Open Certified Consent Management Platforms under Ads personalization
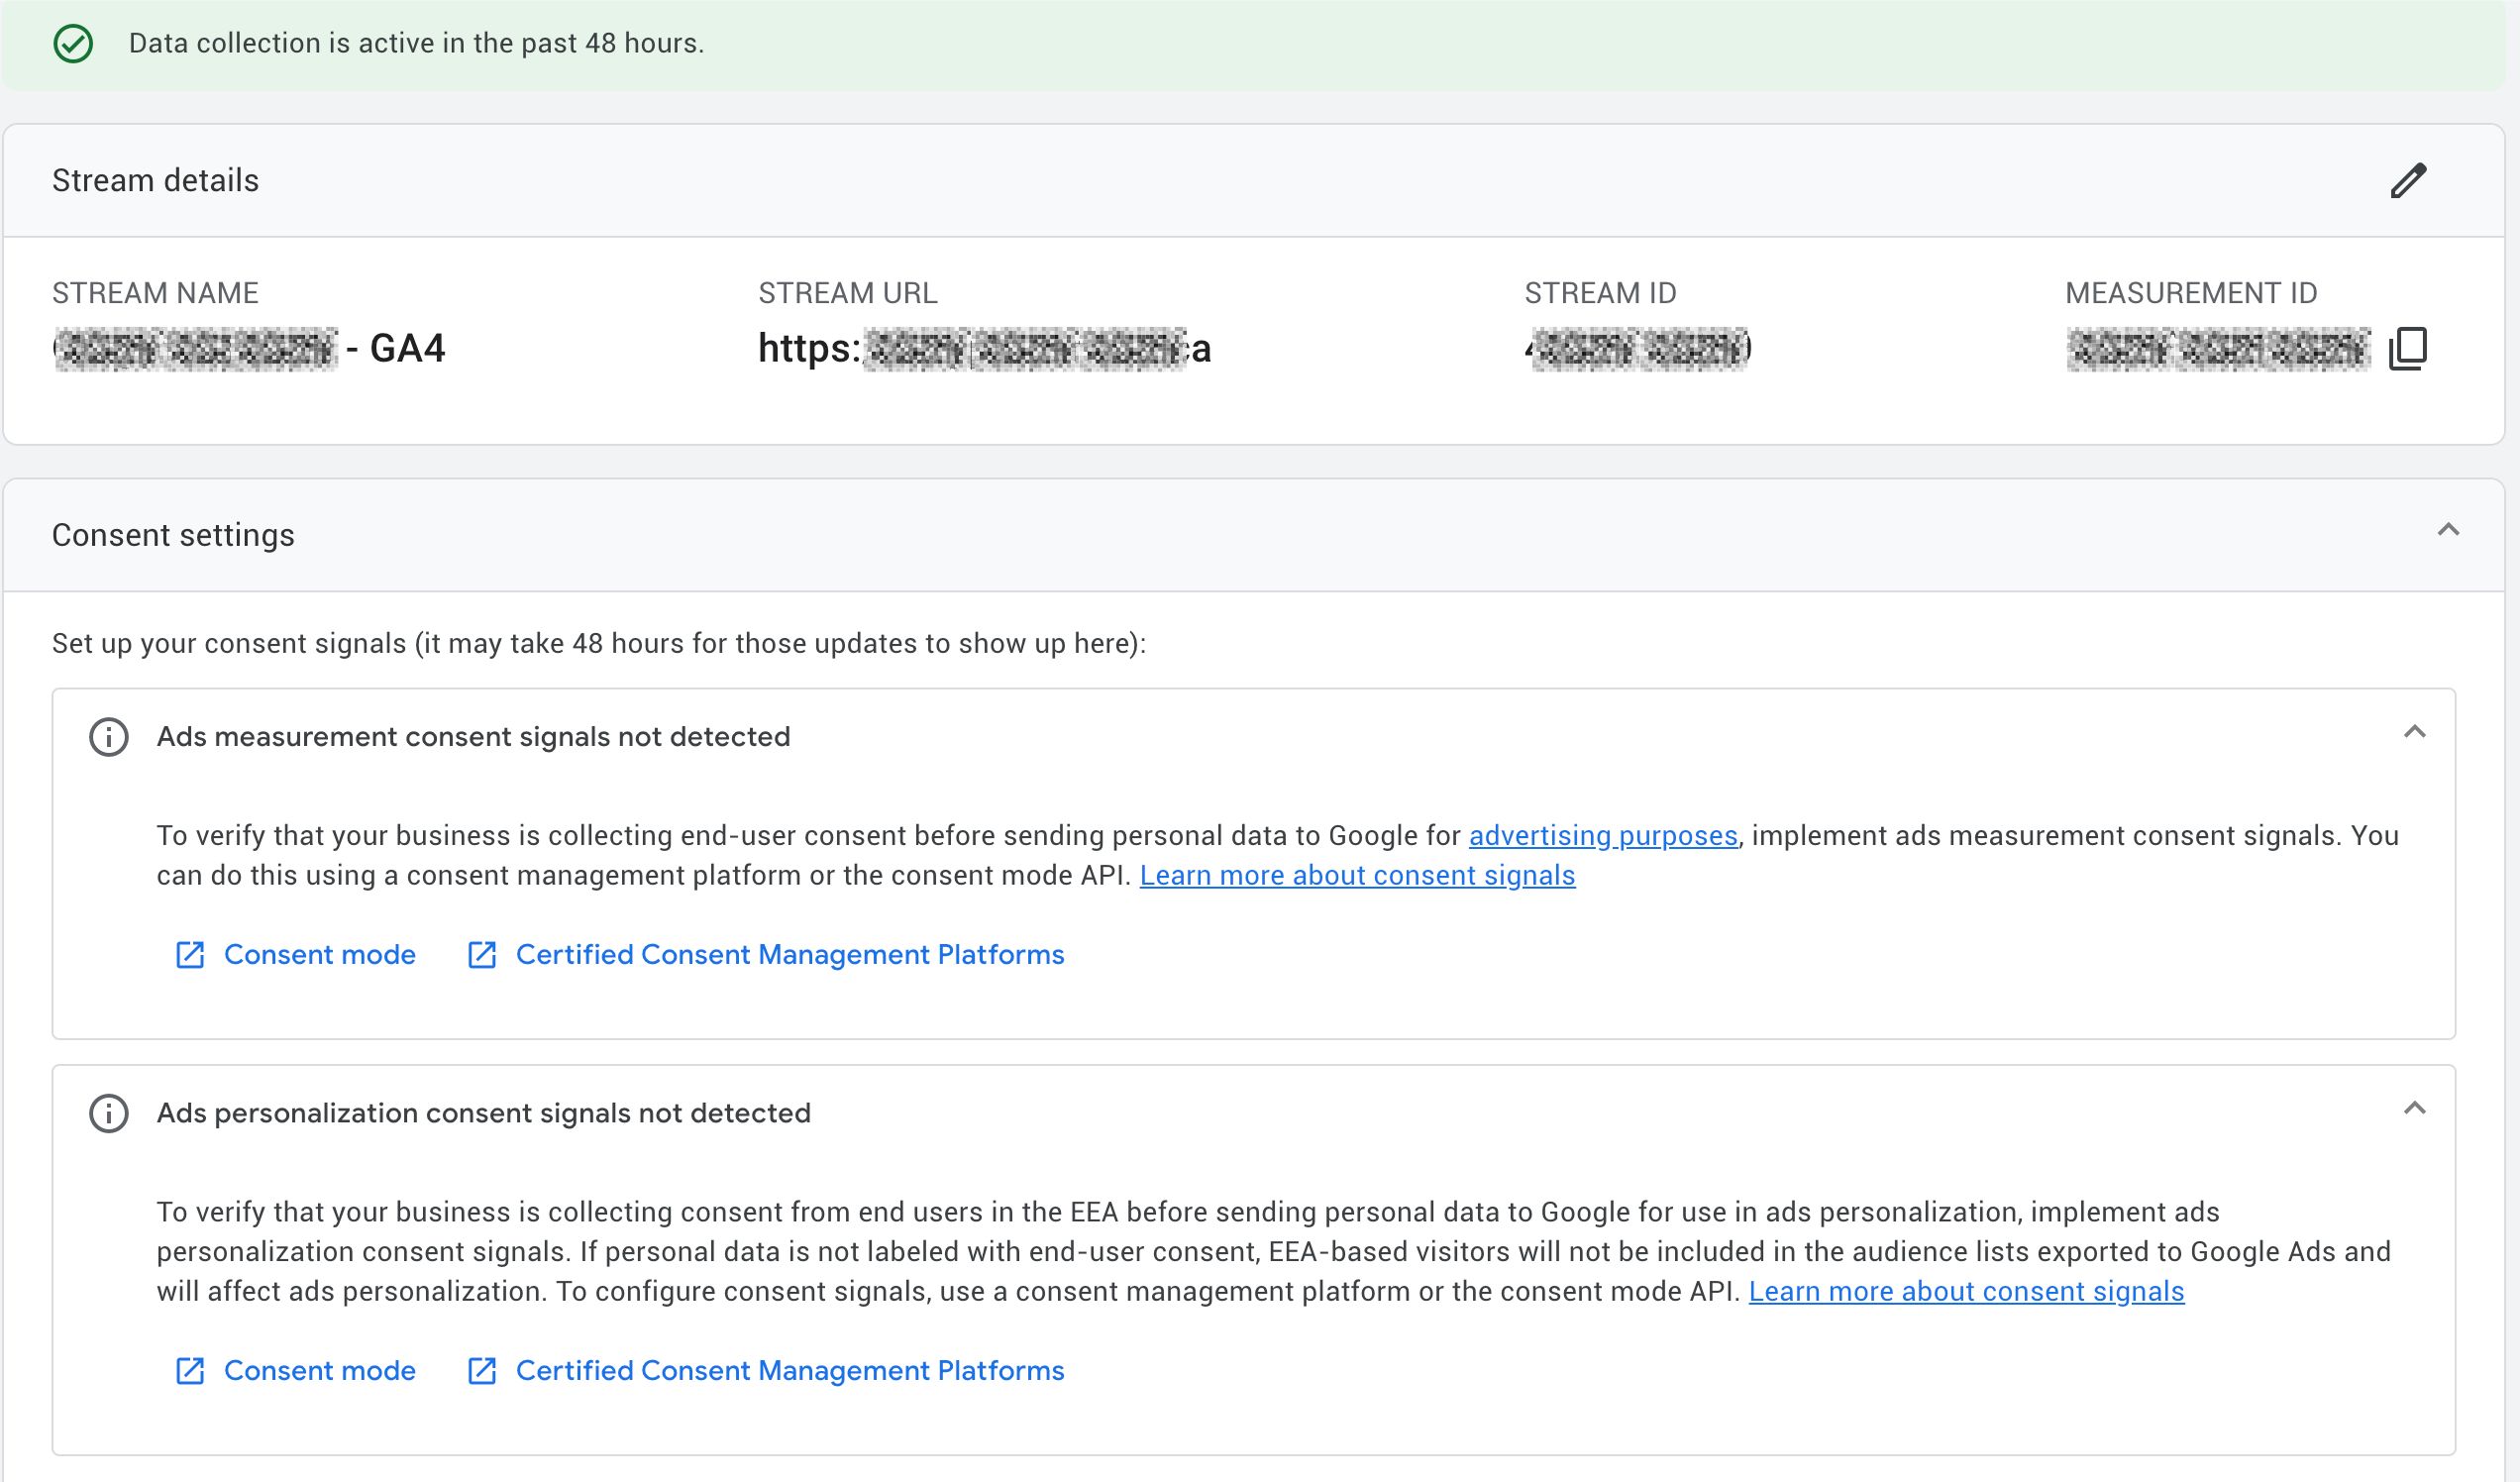This screenshot has width=2520, height=1482. [x=790, y=1371]
